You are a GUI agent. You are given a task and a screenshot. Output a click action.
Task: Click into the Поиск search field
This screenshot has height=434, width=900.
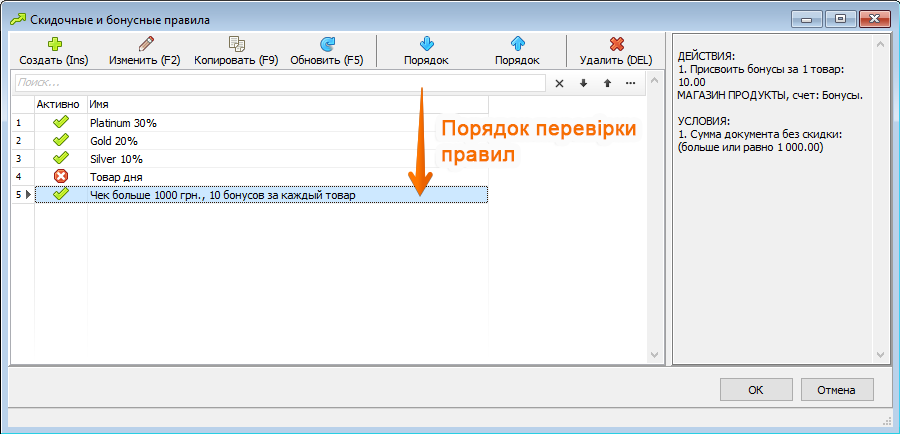click(280, 83)
